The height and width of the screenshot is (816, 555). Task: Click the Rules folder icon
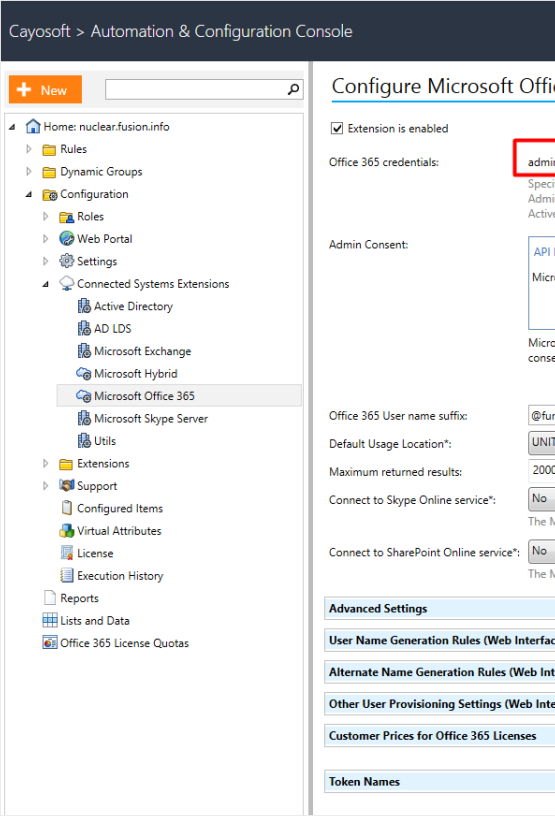click(49, 149)
